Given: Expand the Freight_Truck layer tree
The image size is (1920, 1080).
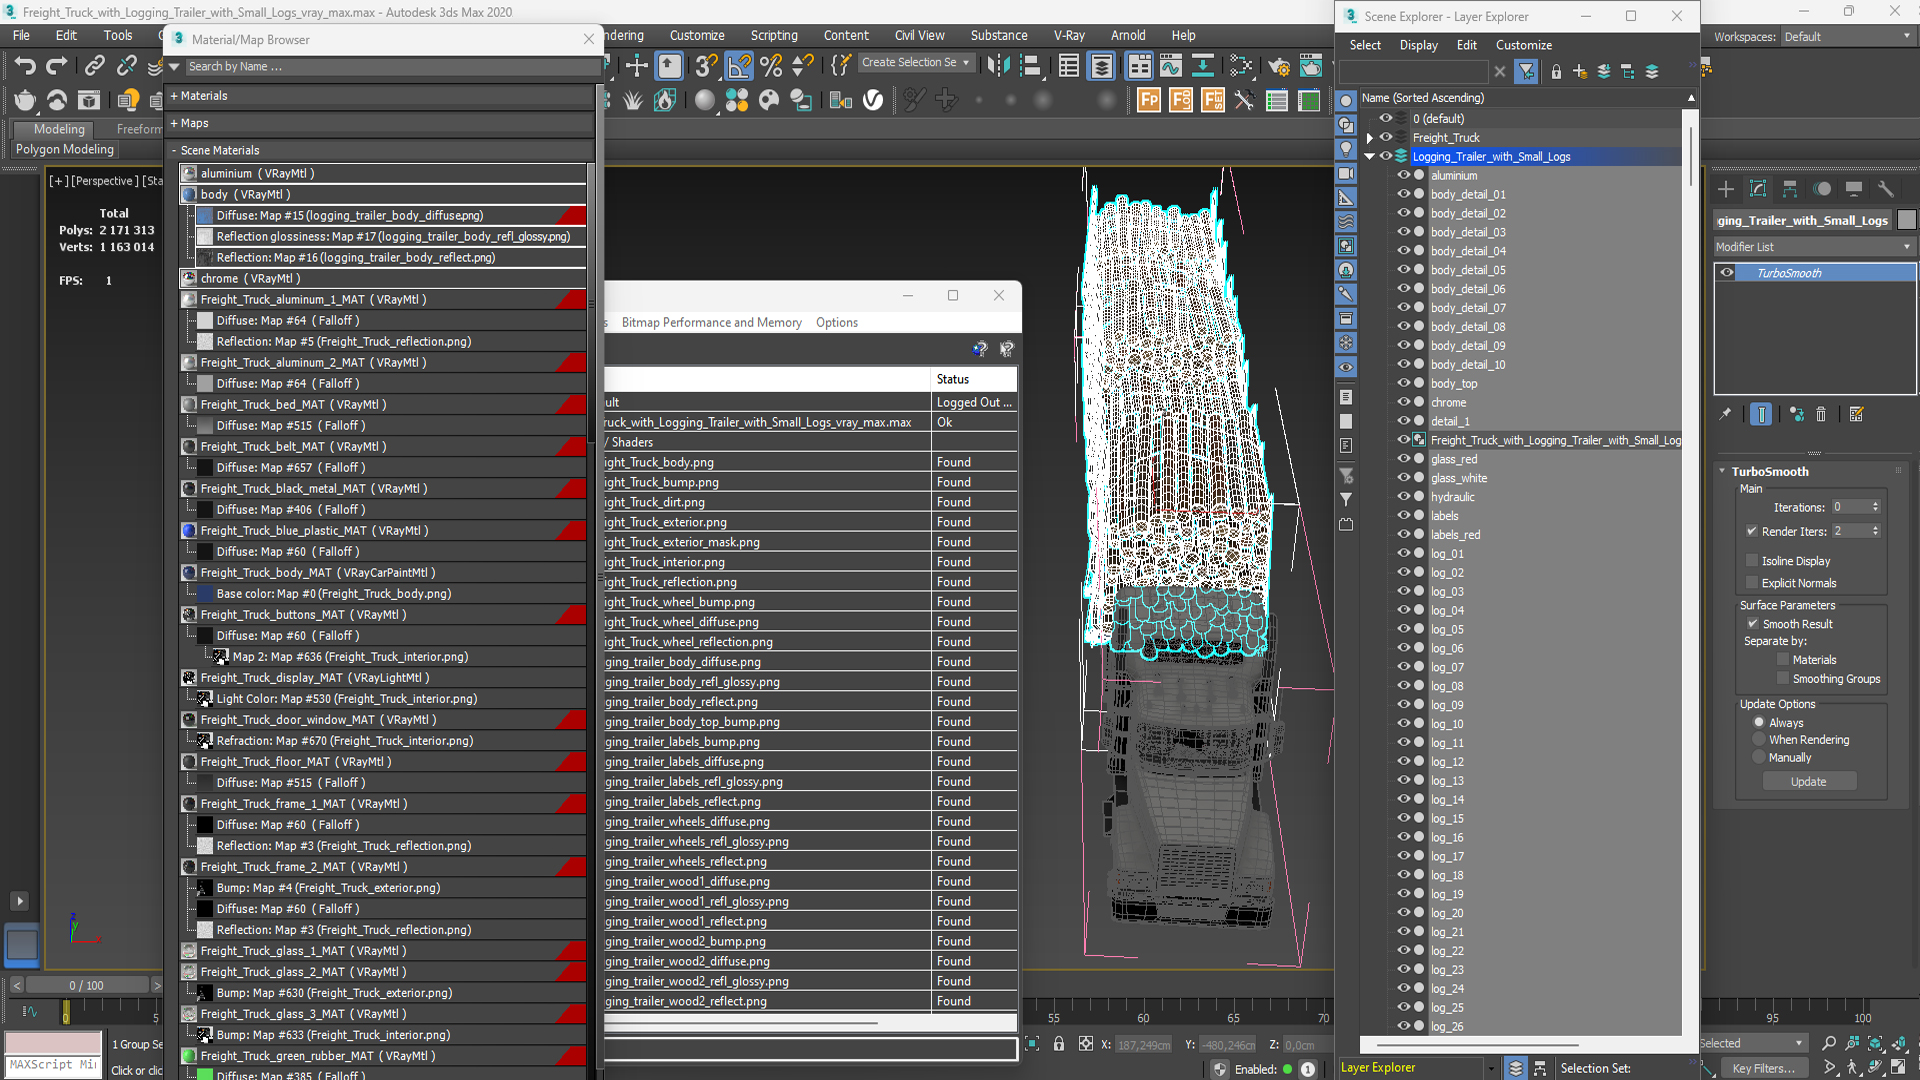Looking at the screenshot, I should pos(1370,138).
